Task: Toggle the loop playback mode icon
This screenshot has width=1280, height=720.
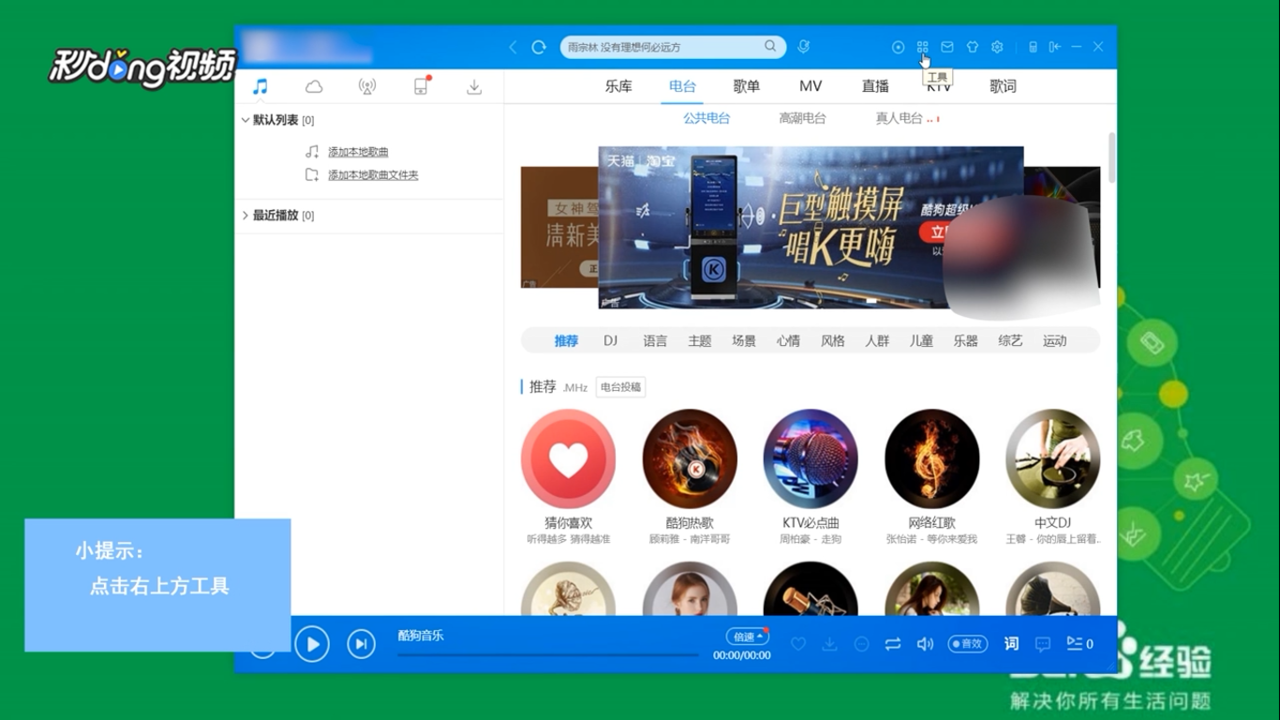Action: 893,644
